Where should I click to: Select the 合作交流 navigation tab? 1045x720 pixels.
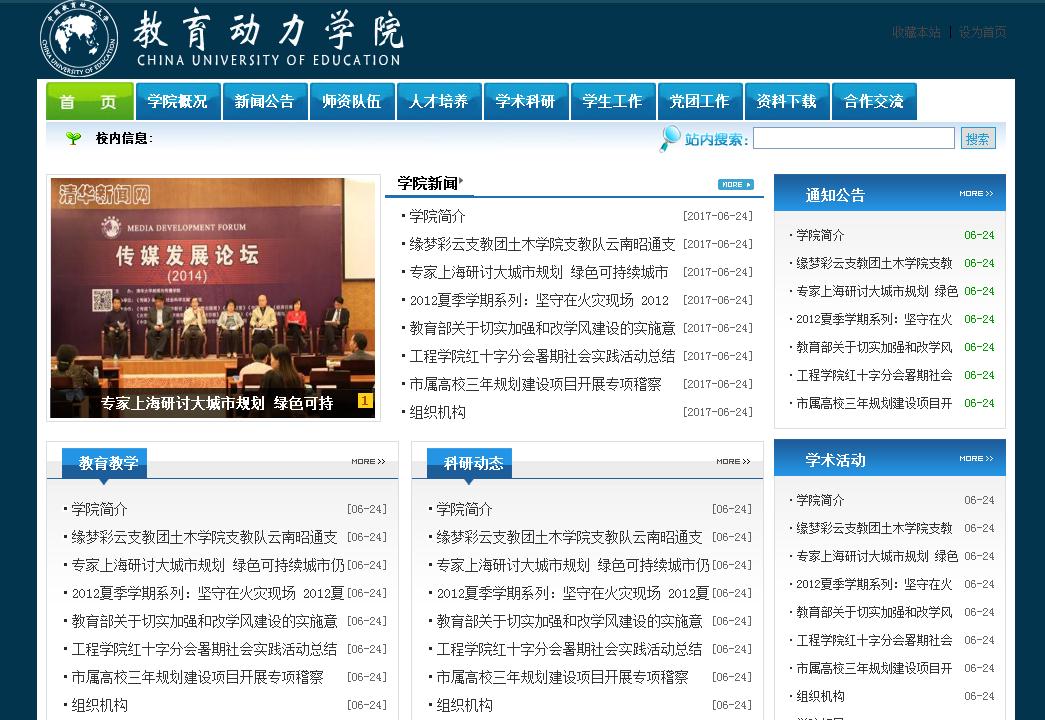click(873, 102)
